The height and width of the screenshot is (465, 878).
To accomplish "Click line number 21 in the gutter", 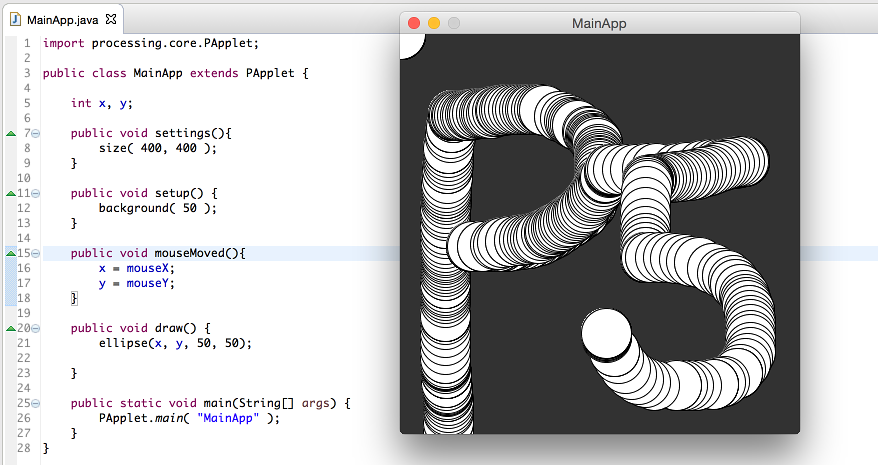I will pos(25,343).
